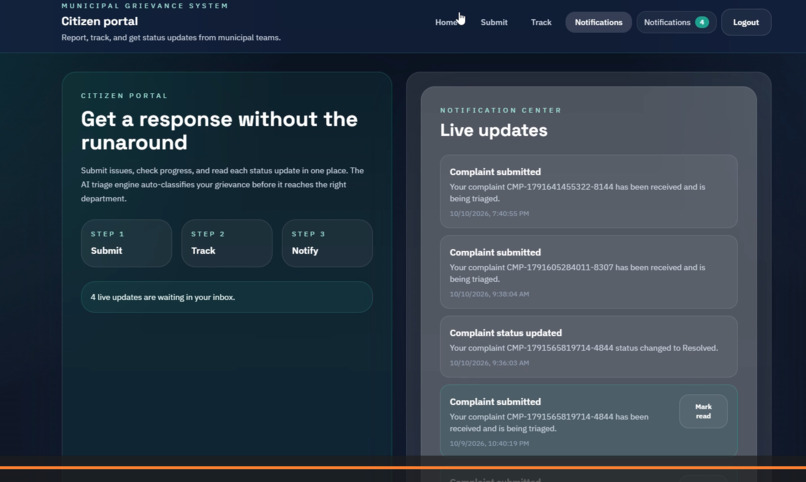The width and height of the screenshot is (806, 482).
Task: Click the 'MUNICIPAL GRIEVANCE SYSTEM' label
Action: 144,6
